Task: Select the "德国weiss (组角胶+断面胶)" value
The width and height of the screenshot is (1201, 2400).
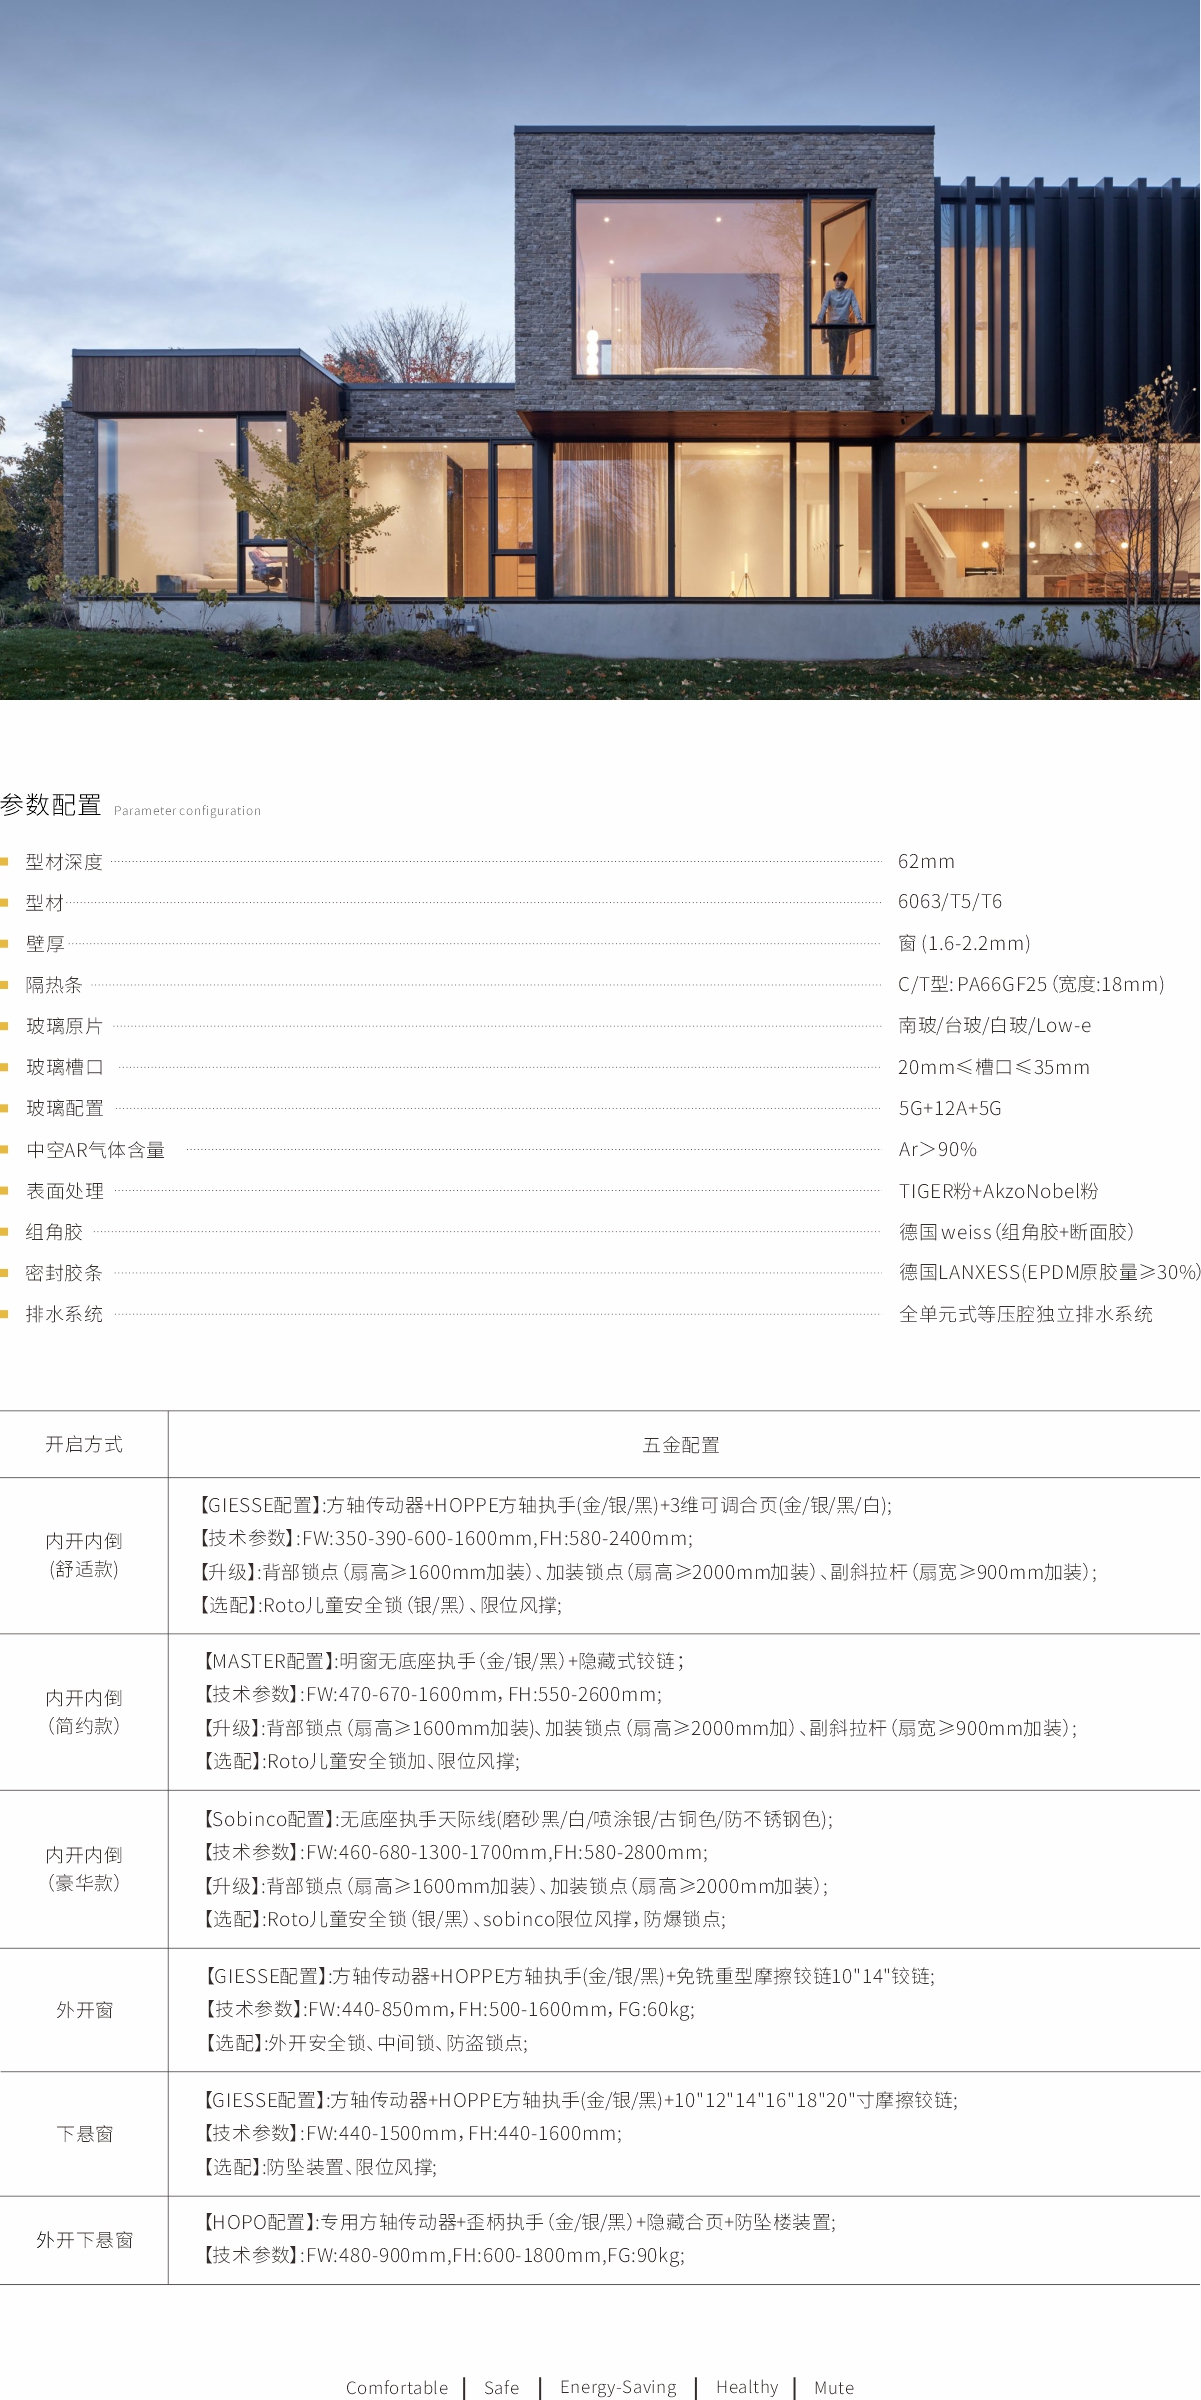Action: (1016, 1232)
